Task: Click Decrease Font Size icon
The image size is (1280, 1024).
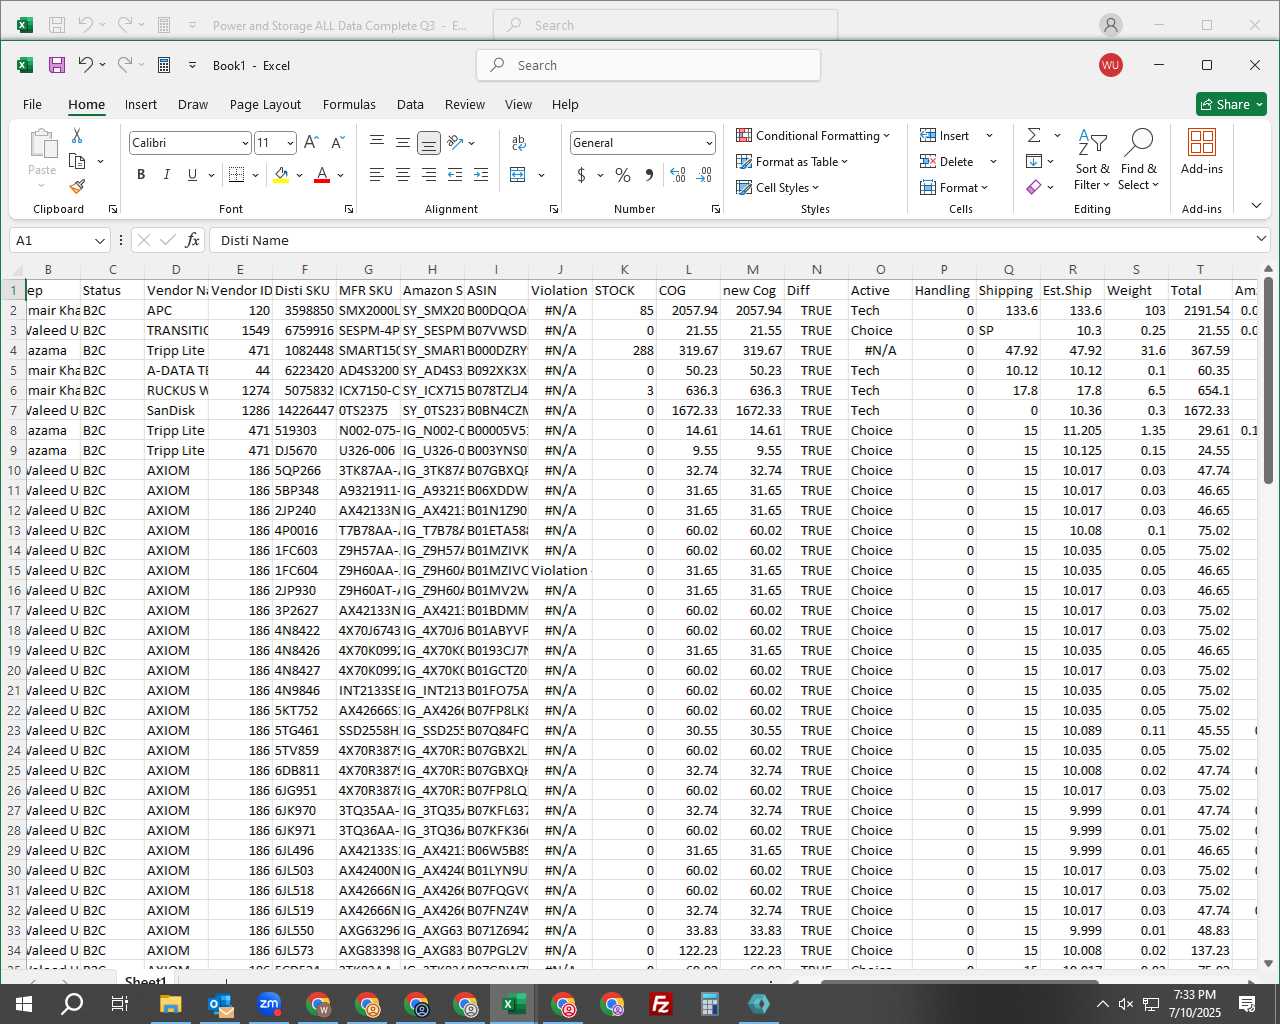Action: pos(337,143)
